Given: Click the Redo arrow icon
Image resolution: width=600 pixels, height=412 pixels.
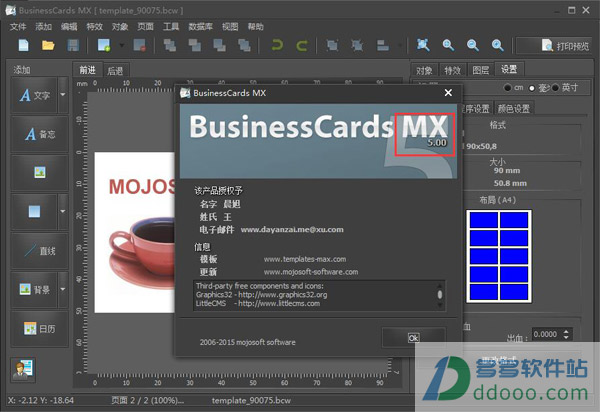Looking at the screenshot, I should click(x=302, y=45).
